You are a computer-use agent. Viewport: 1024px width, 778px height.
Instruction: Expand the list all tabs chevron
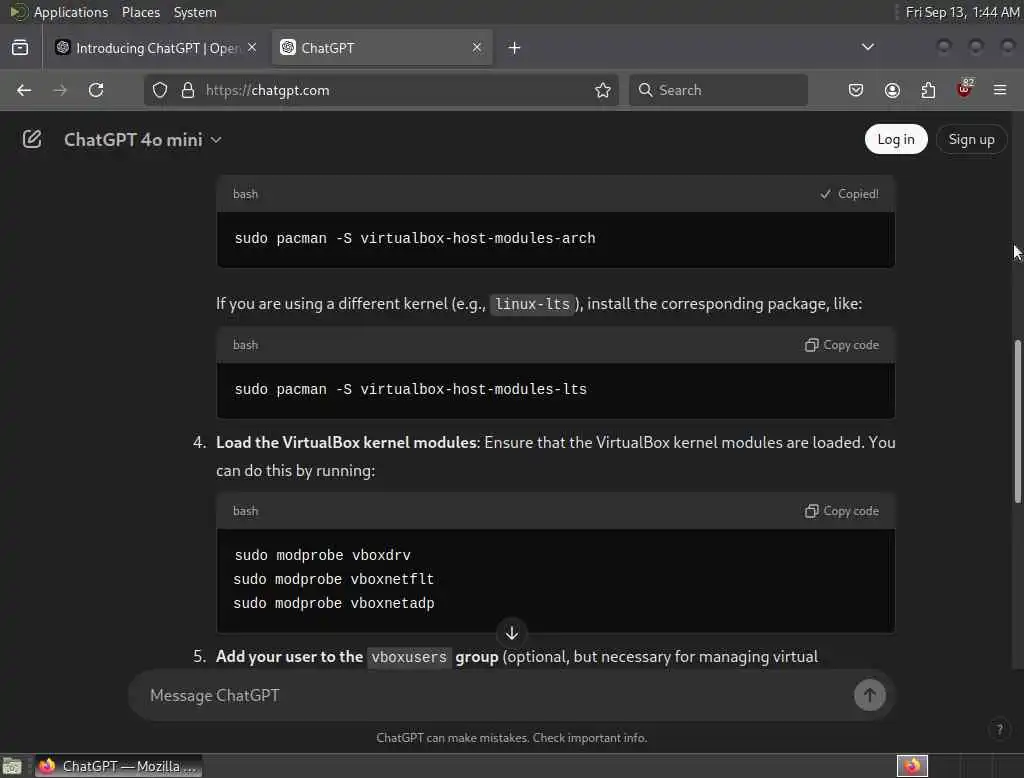867,47
